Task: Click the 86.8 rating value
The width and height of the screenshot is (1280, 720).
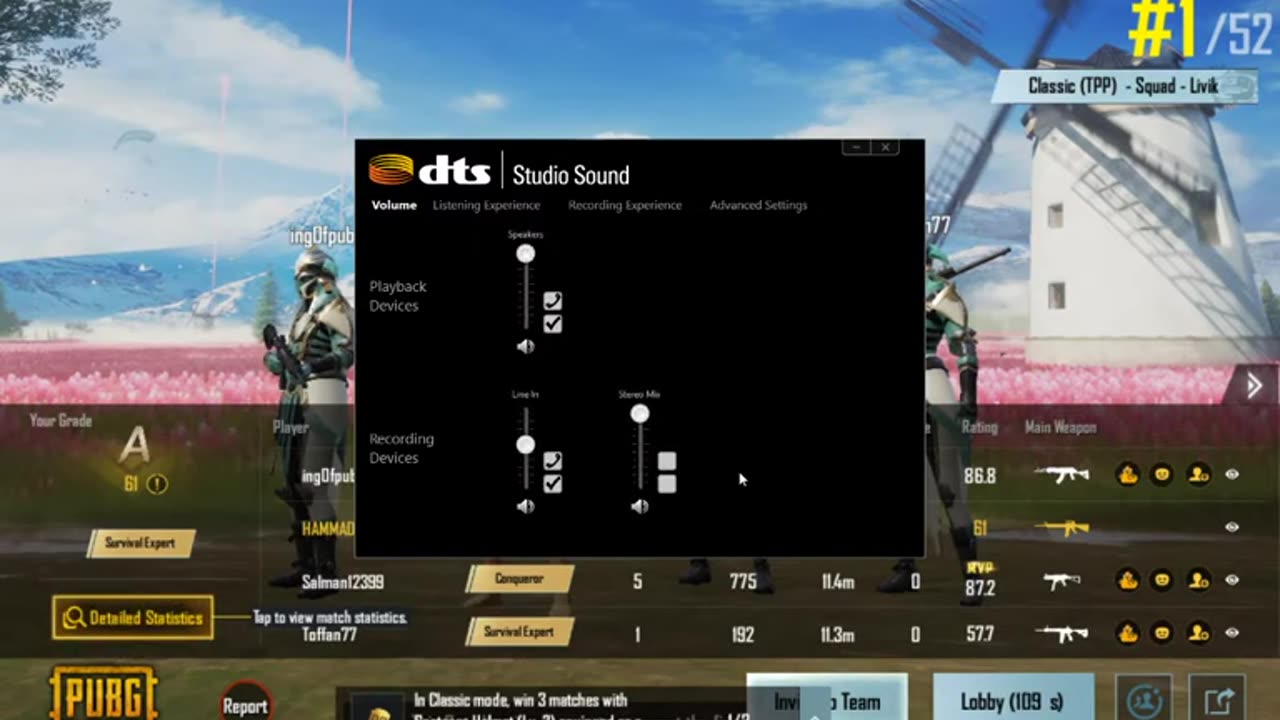Action: (x=980, y=477)
